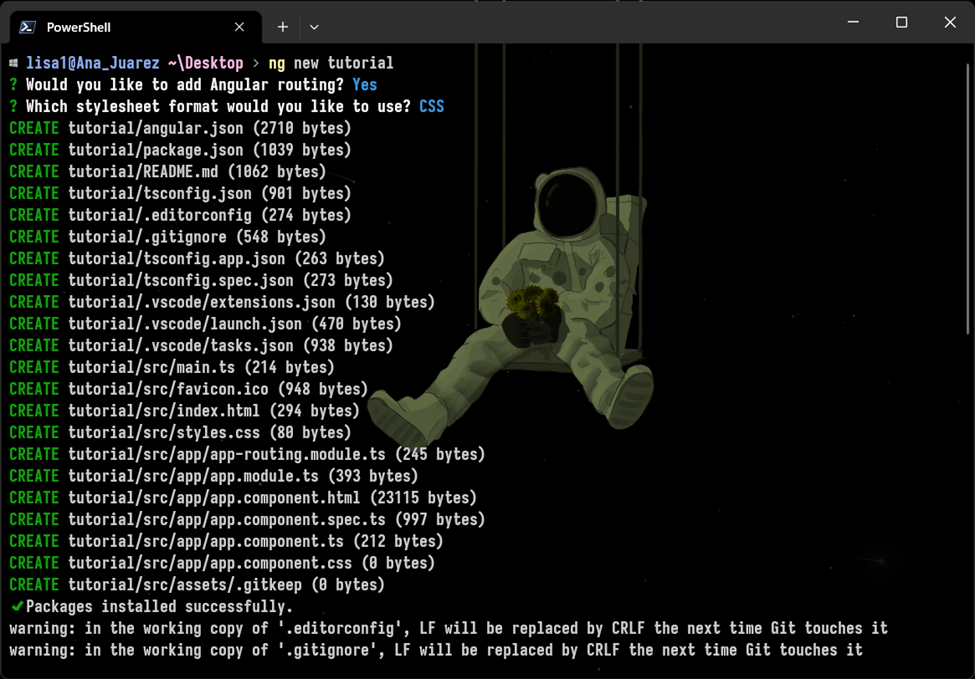Click the 'tutorial/tsconfig.json (901 bytes)' line
The height and width of the screenshot is (679, 975).
(180, 193)
